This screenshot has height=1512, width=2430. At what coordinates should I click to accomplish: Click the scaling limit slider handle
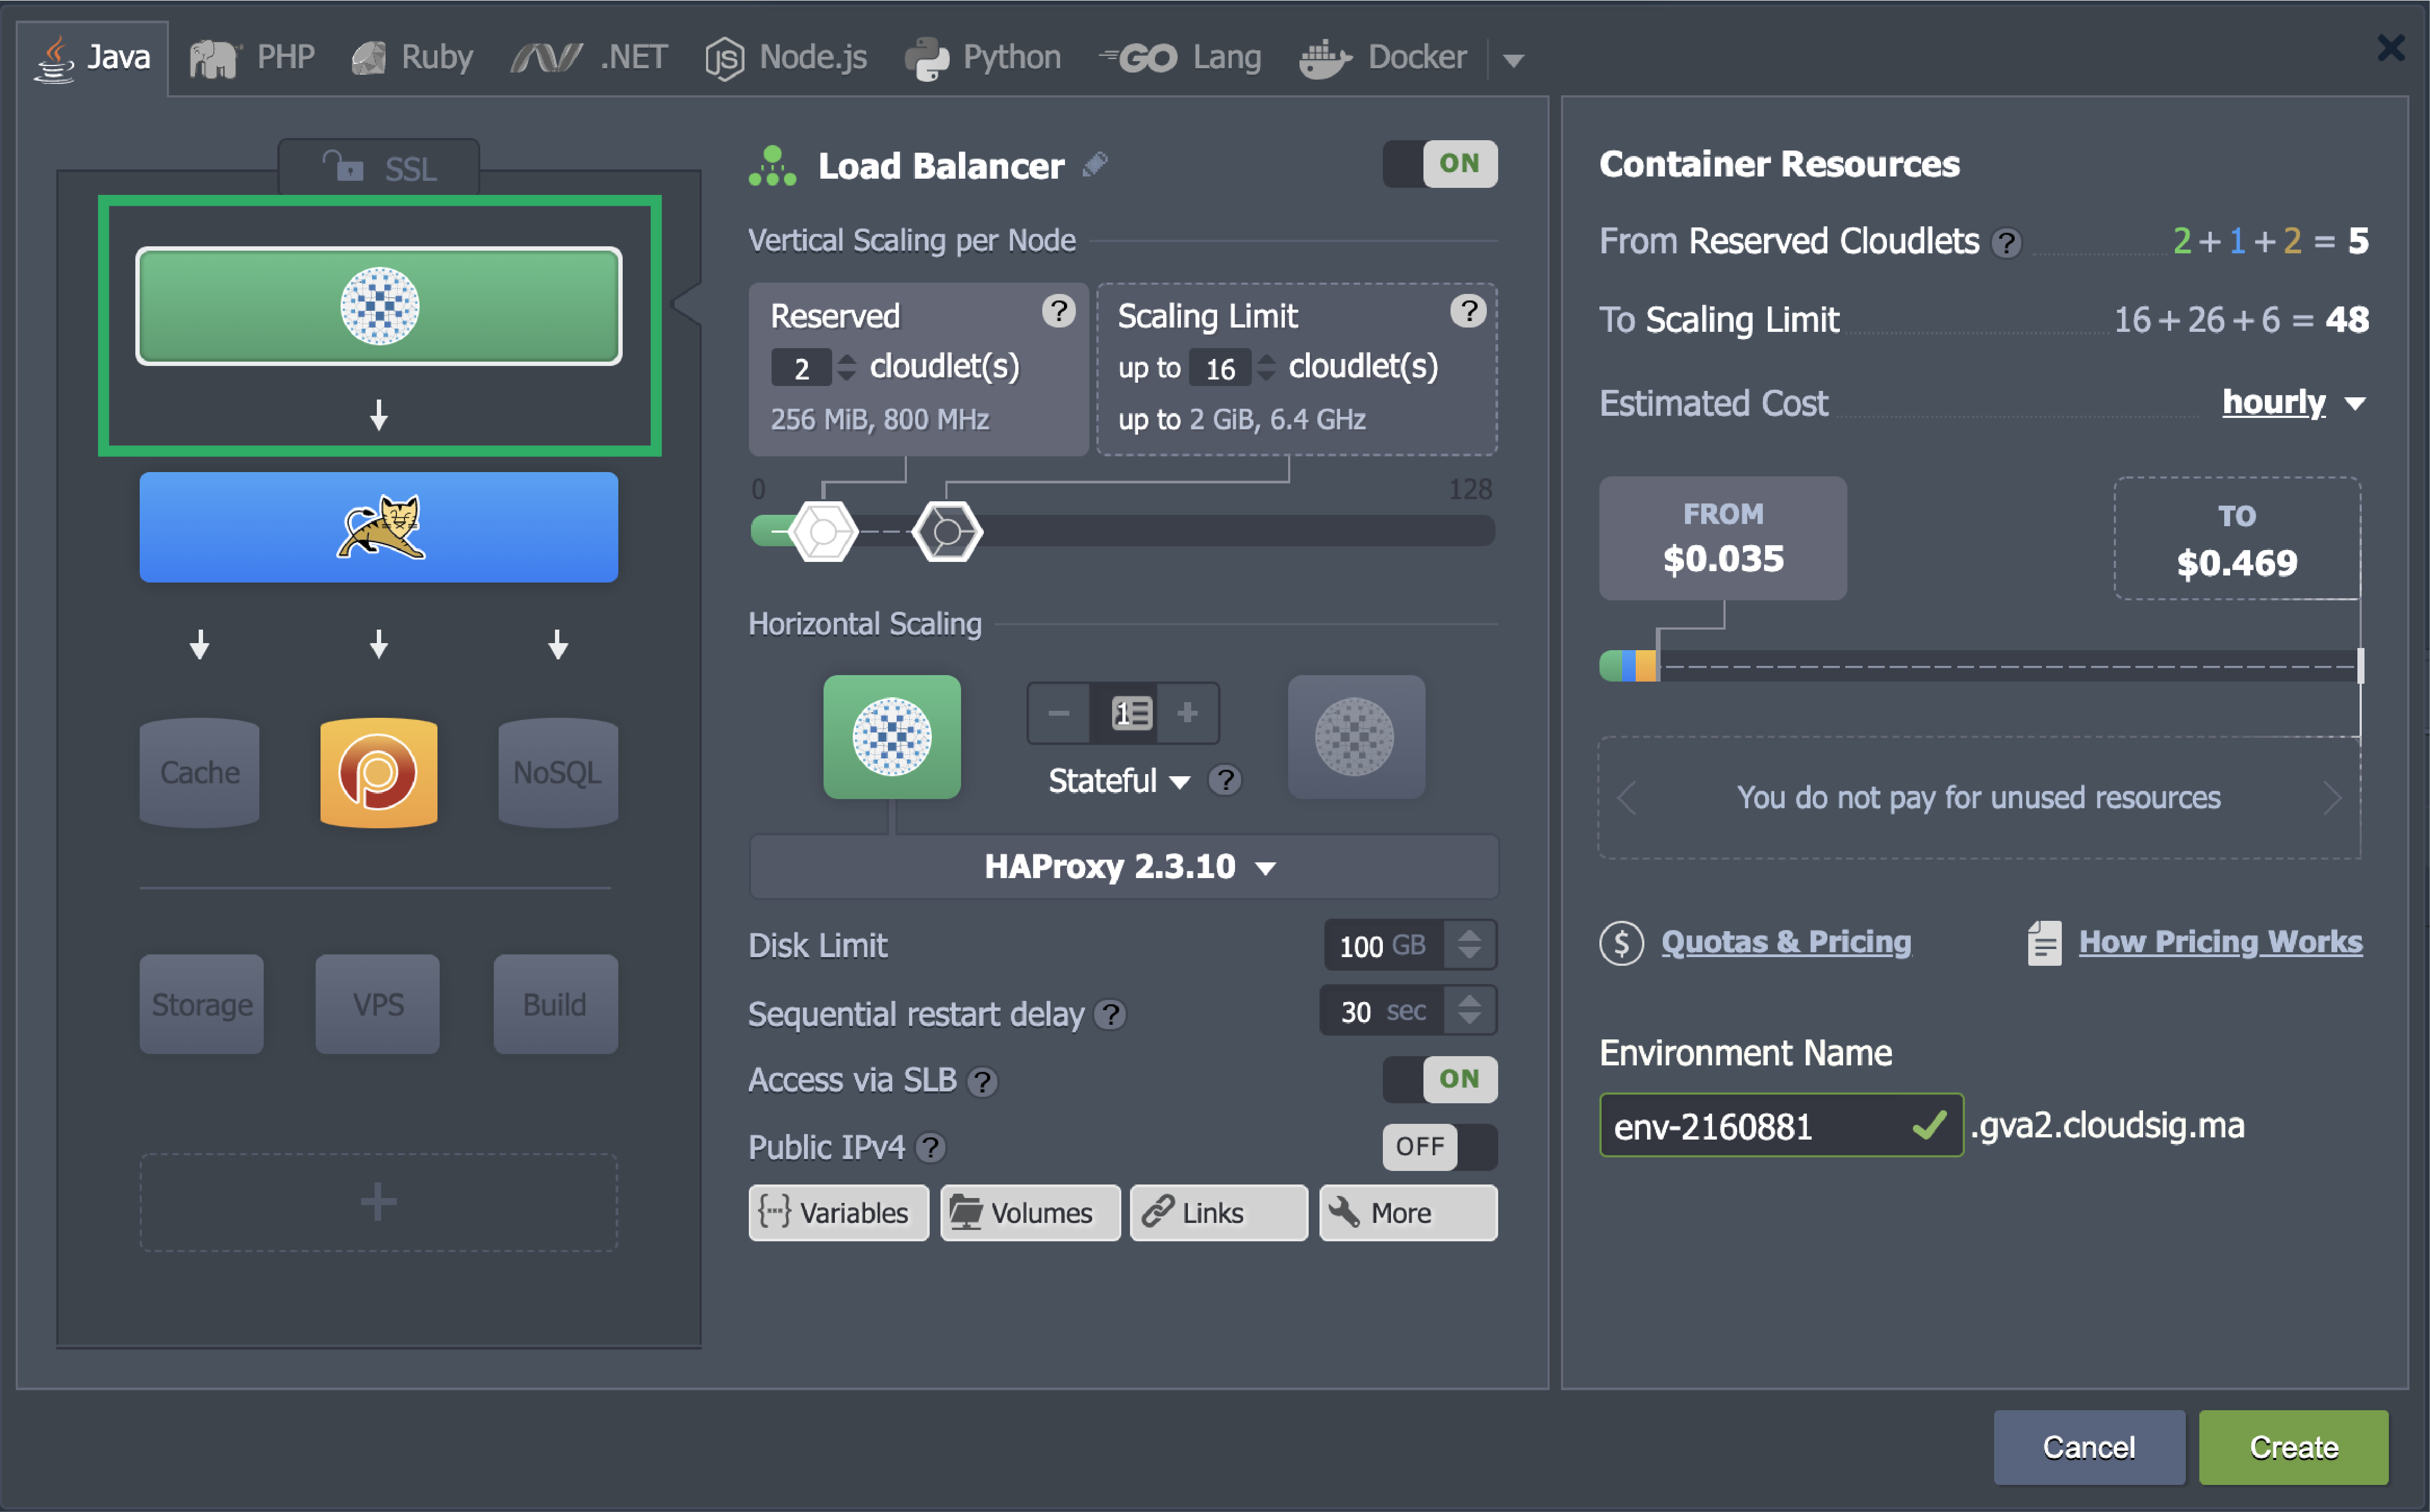click(x=946, y=532)
